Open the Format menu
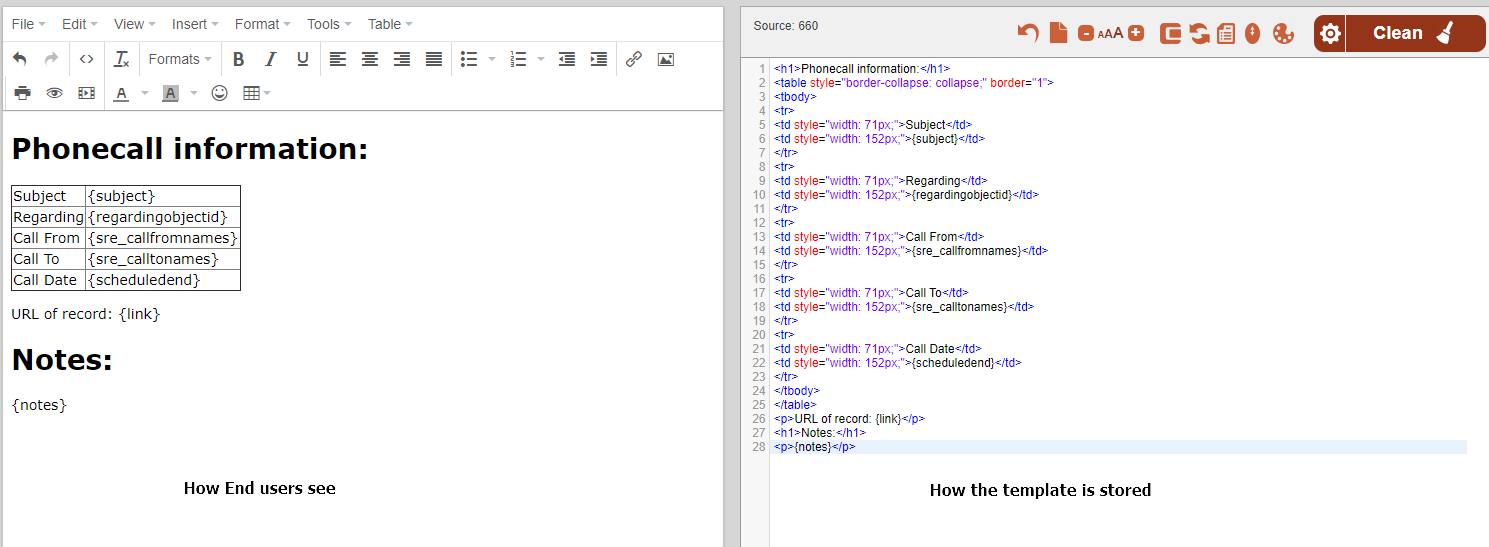The image size is (1489, 547). click(263, 24)
